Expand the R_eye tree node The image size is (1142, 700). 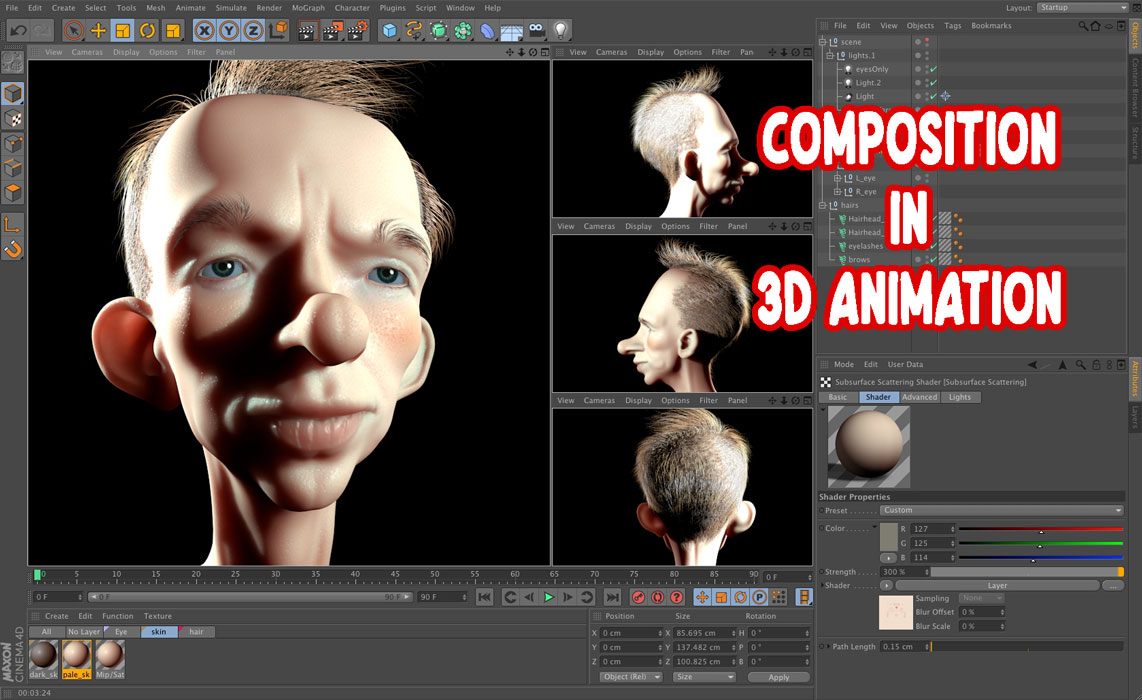point(838,192)
